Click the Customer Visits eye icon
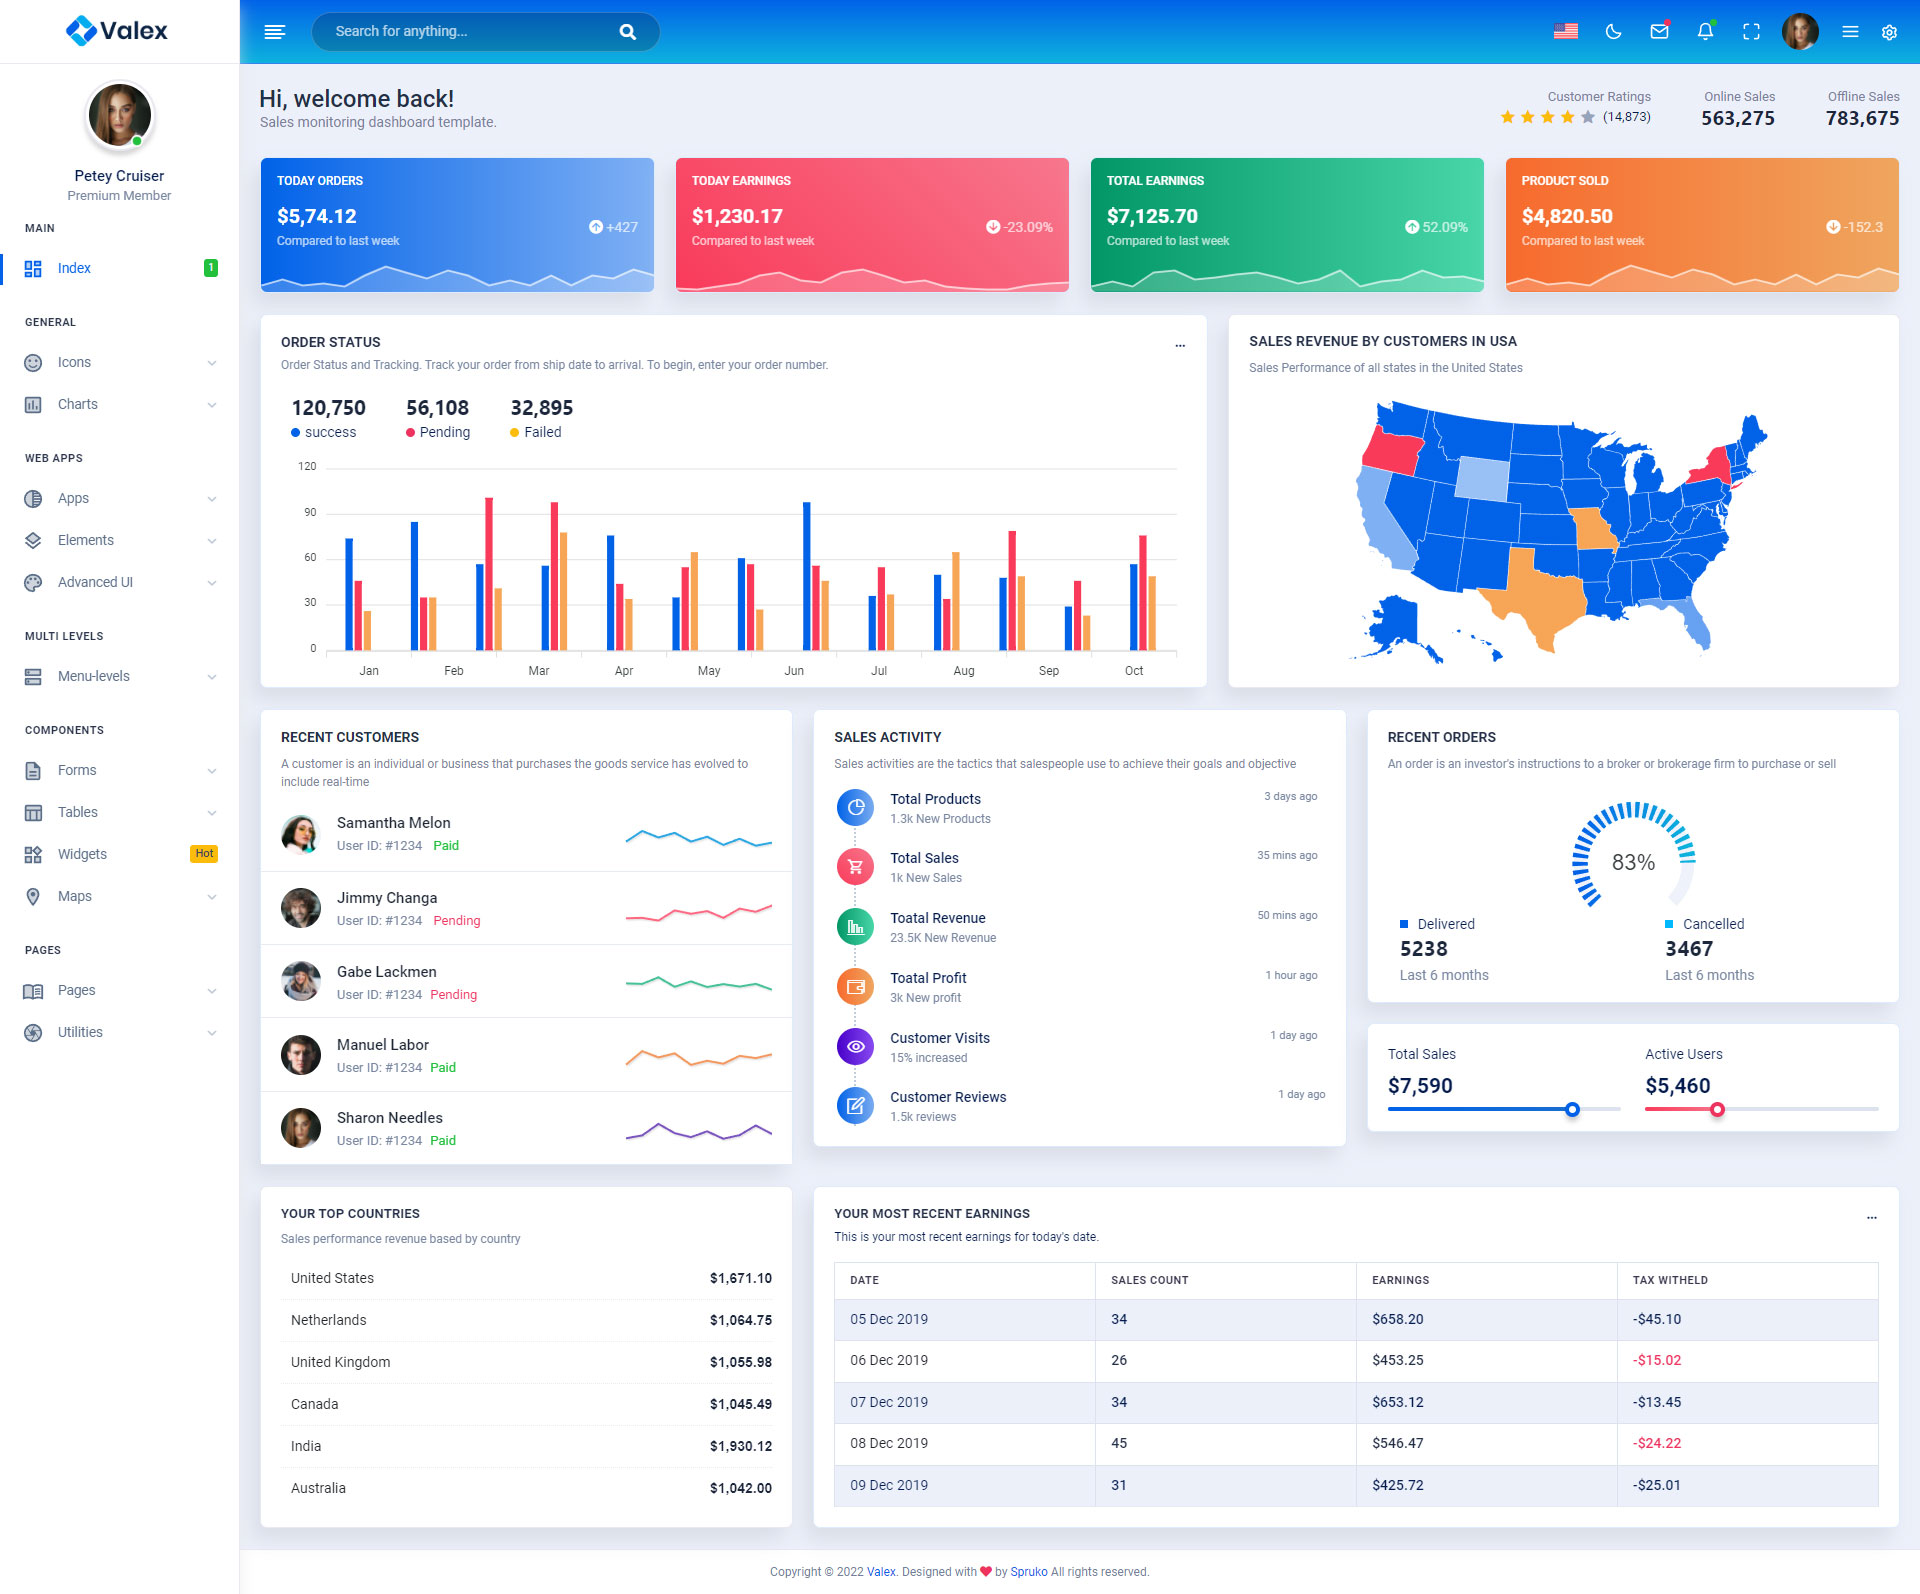1920x1594 pixels. 855,1047
